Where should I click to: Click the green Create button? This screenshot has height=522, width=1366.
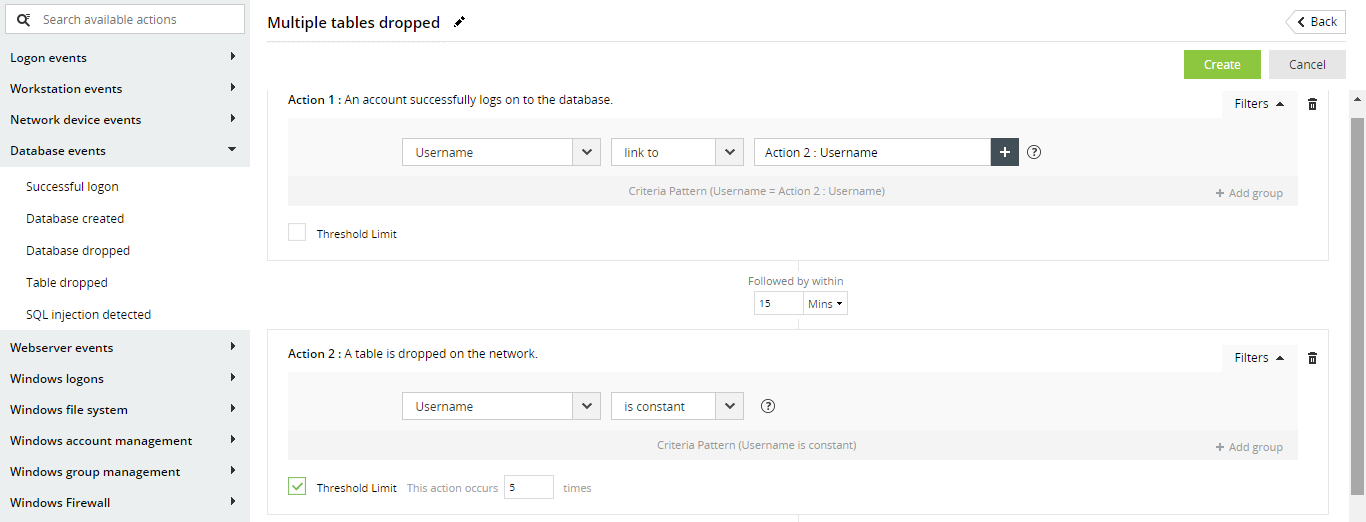point(1222,64)
